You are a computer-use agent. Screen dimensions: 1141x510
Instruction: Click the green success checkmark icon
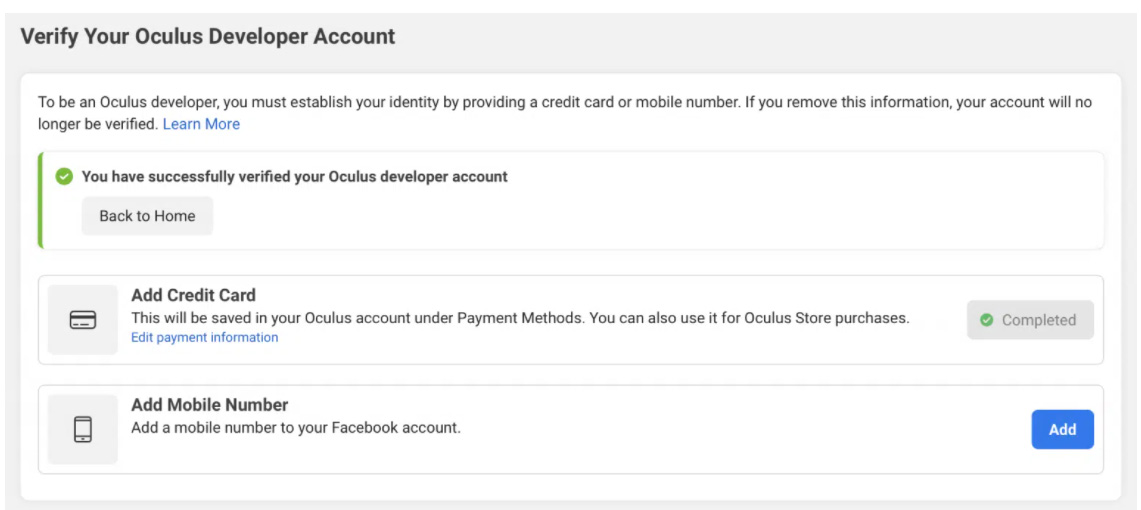coord(64,177)
